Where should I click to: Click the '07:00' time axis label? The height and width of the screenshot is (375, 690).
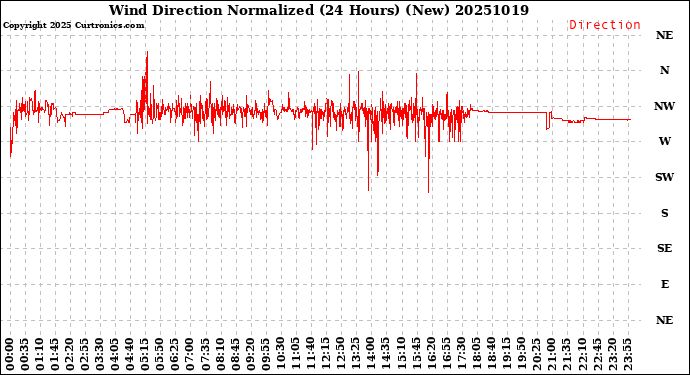190,355
